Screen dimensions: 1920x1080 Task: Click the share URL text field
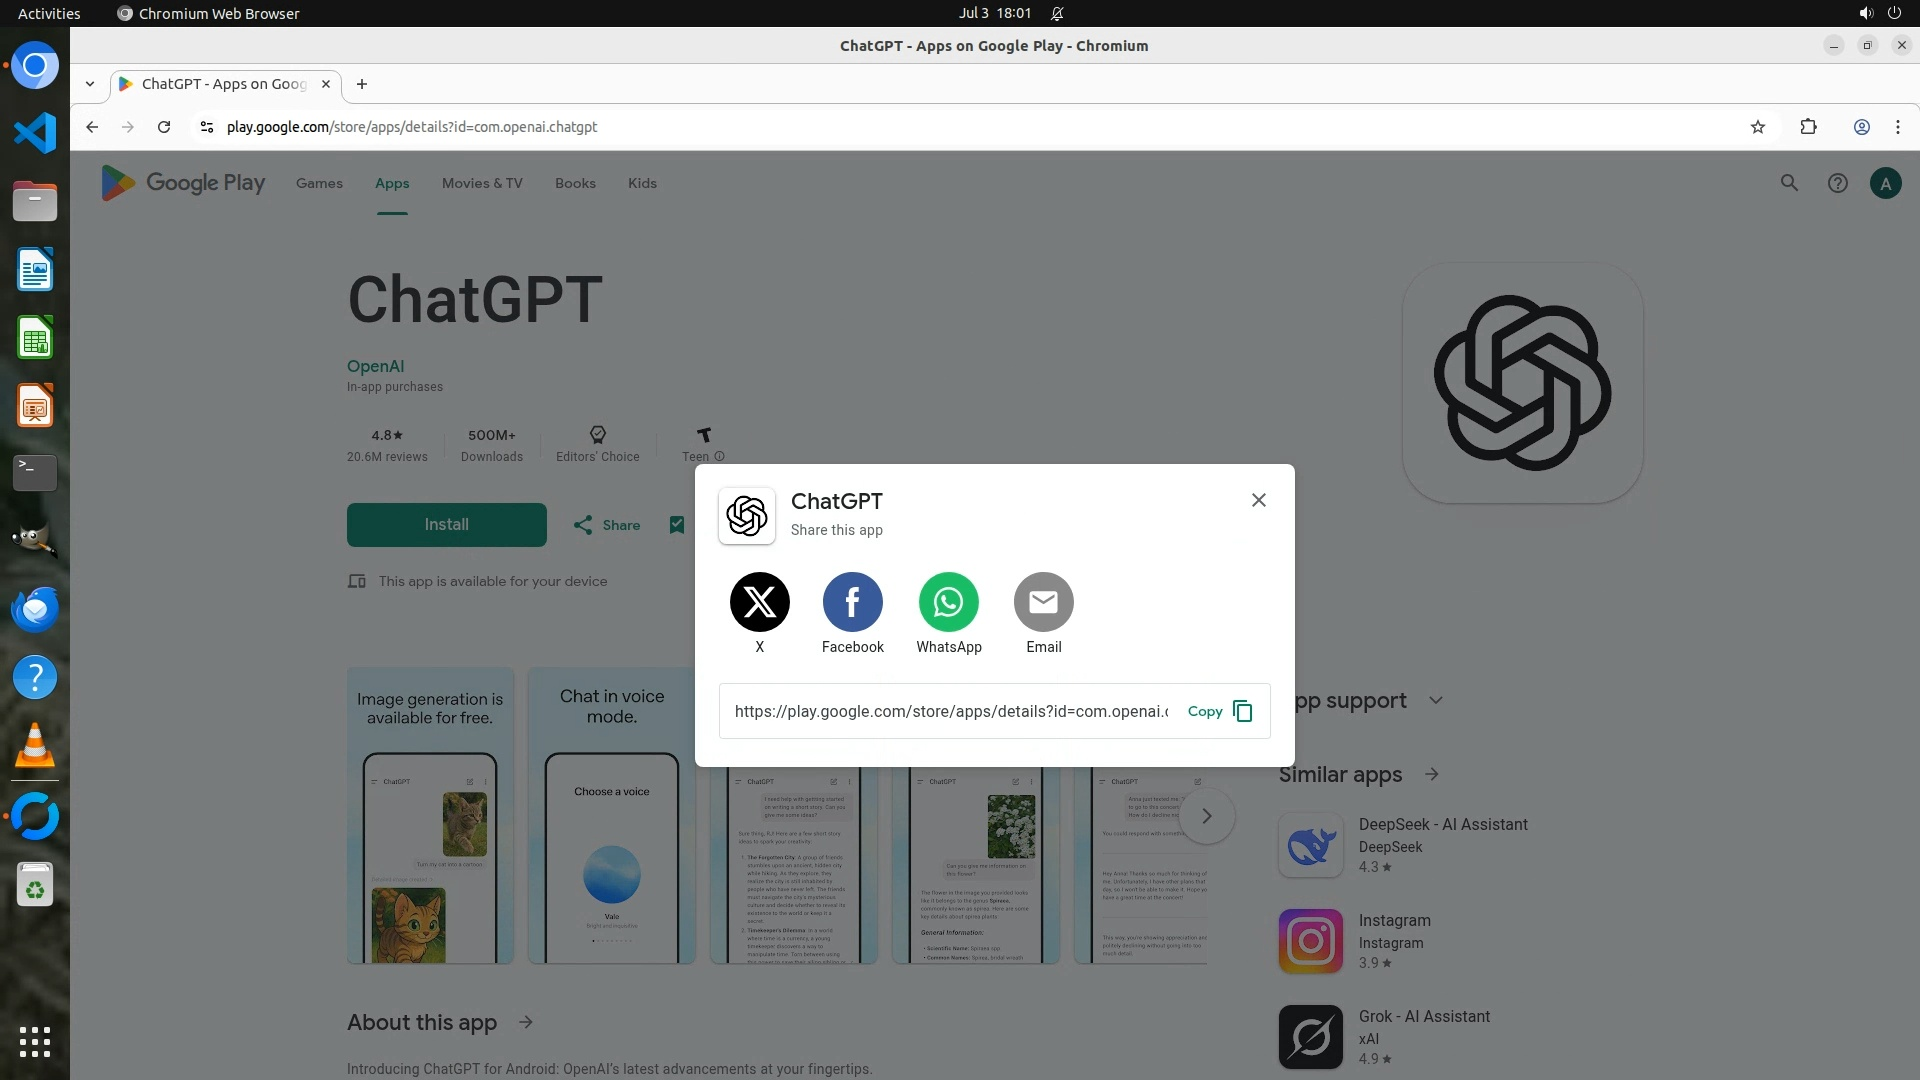pos(950,711)
